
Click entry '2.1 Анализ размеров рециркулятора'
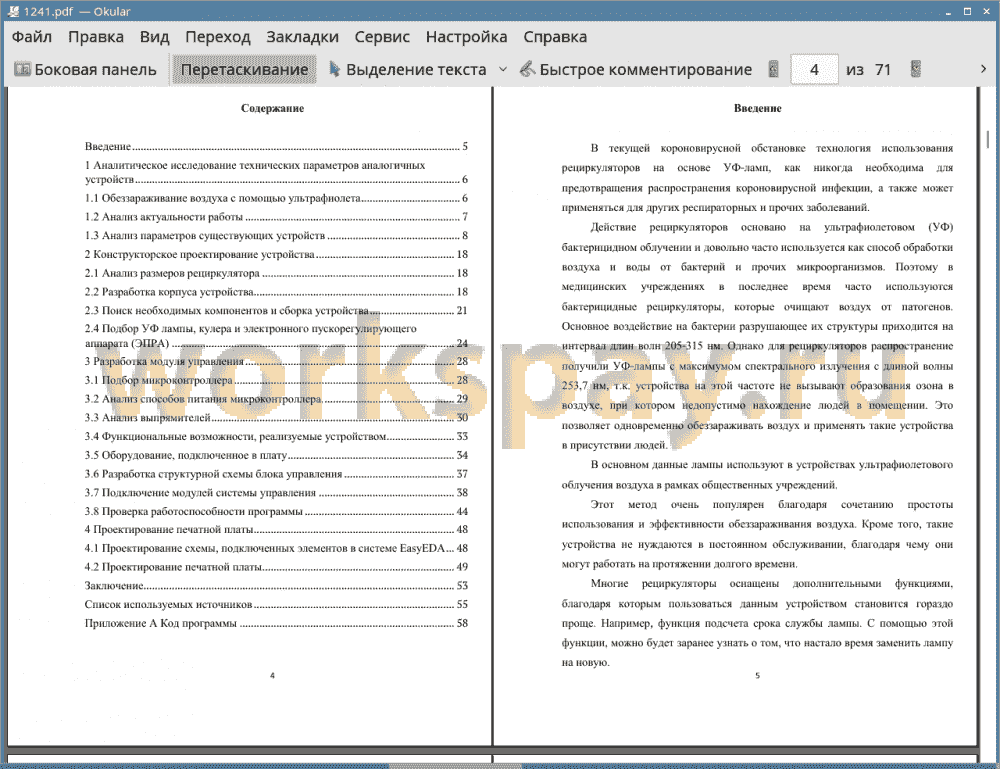pos(276,273)
